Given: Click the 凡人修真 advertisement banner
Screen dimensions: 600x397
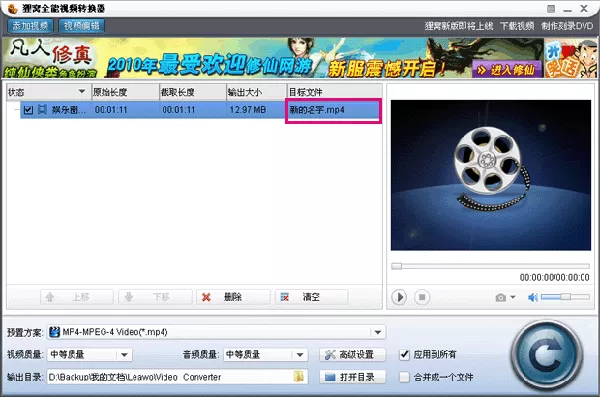Looking at the screenshot, I should point(272,58).
